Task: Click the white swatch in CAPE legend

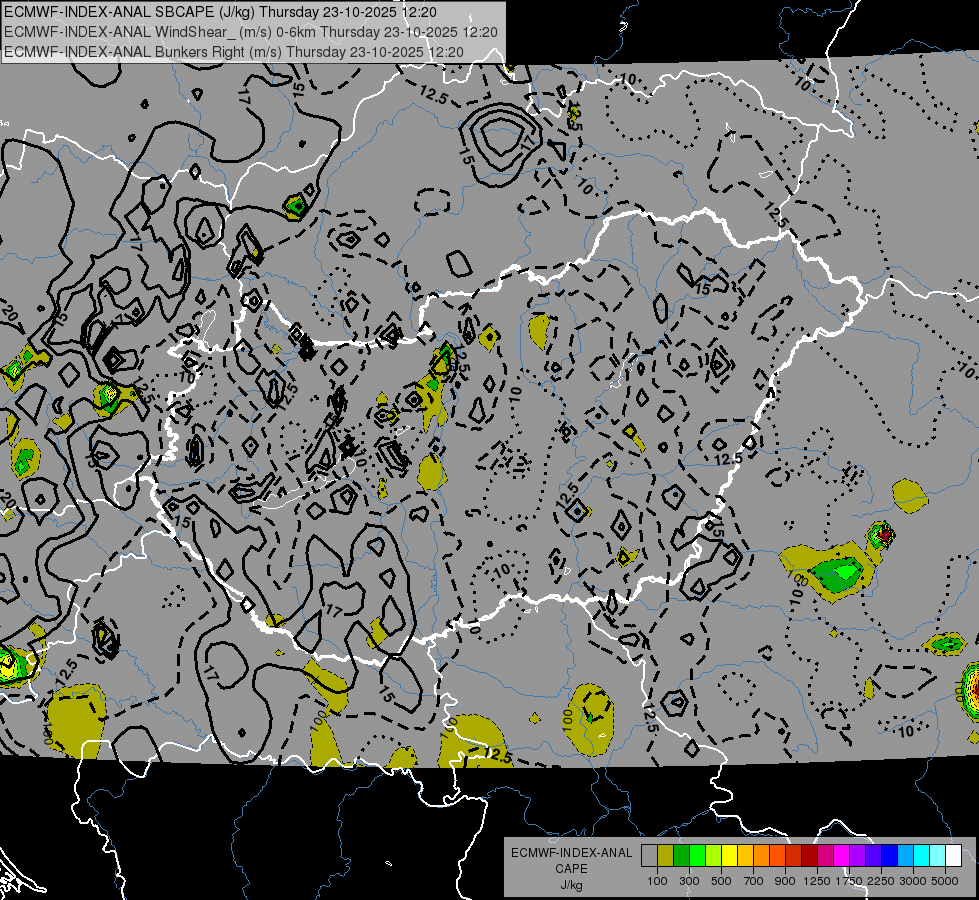Action: coord(953,855)
